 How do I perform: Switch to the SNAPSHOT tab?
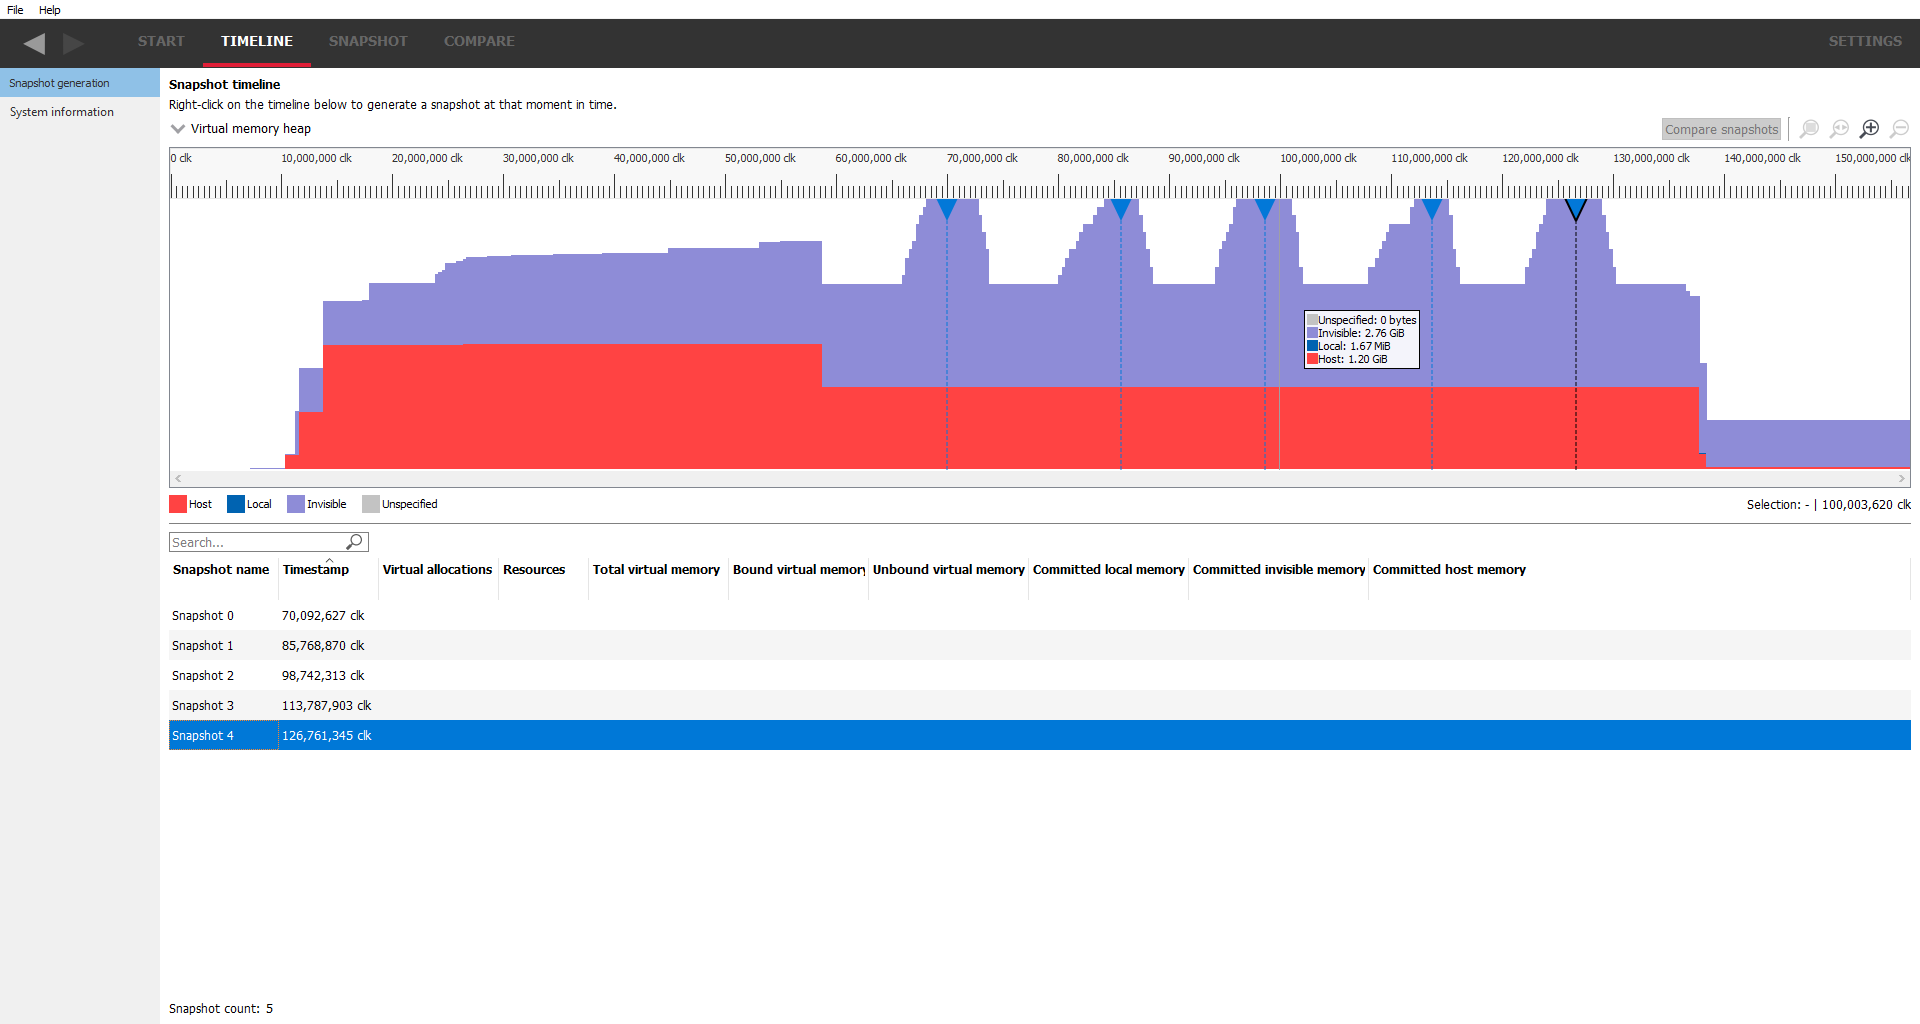pos(368,41)
